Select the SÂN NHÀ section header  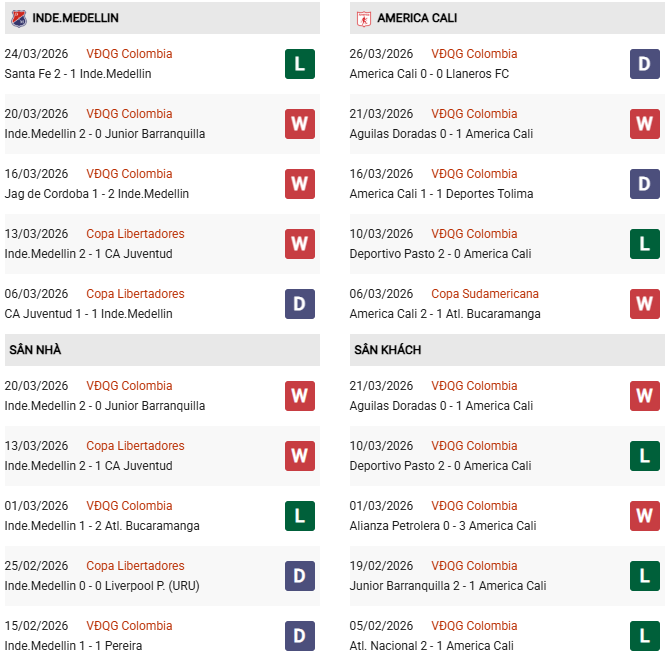[x=36, y=350]
